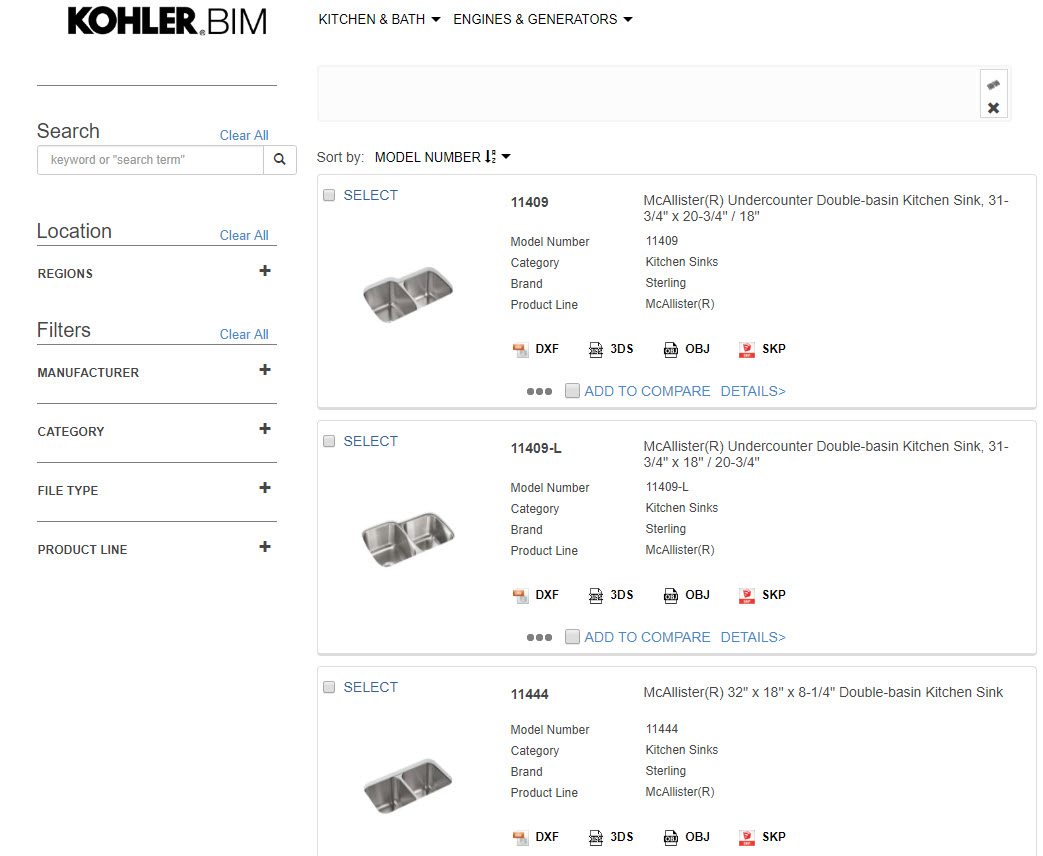Download SKP file for model 11444

coord(762,837)
